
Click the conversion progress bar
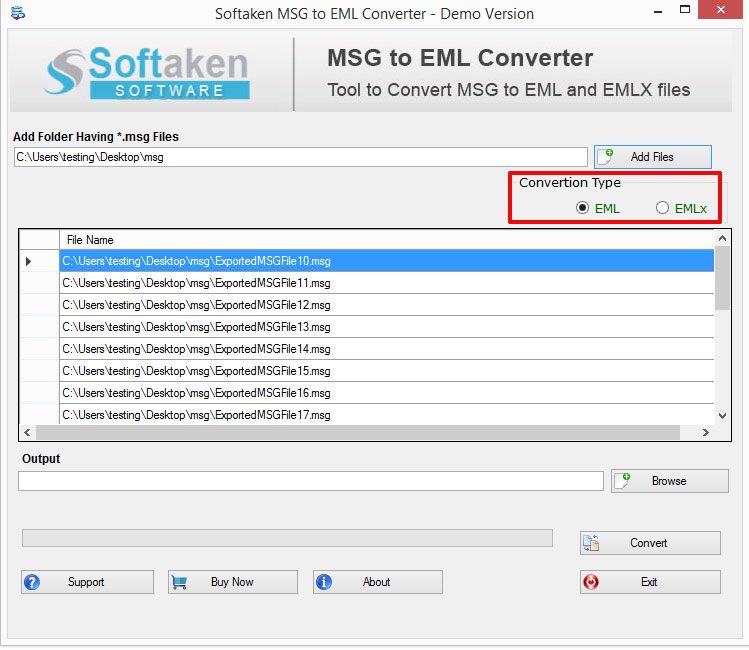[x=287, y=538]
